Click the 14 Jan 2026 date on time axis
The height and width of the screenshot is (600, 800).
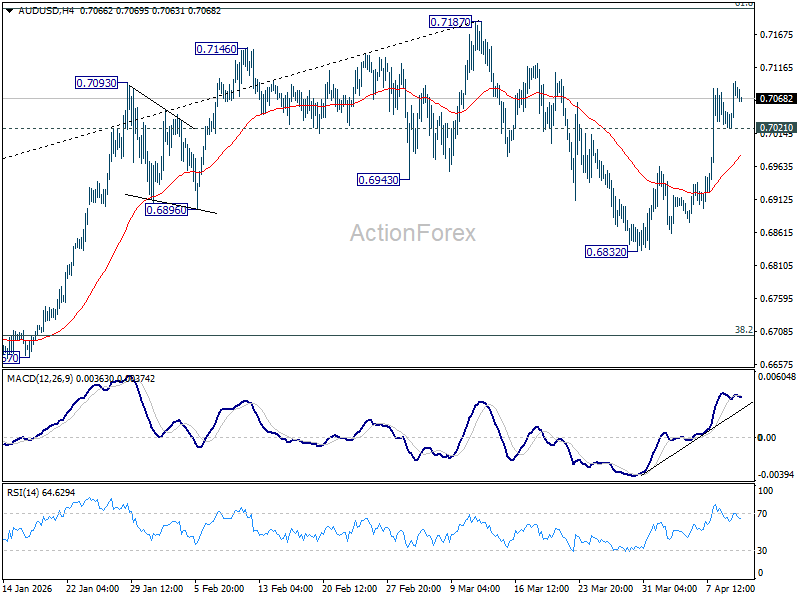pos(27,590)
